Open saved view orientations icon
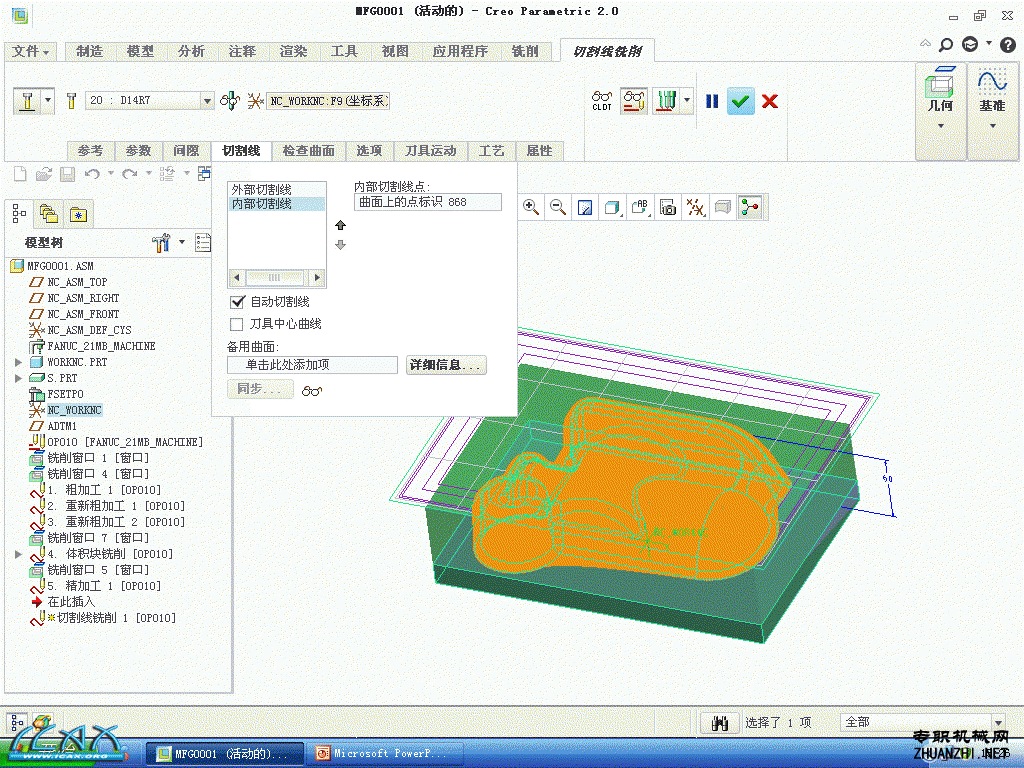1024x768 pixels. [640, 208]
